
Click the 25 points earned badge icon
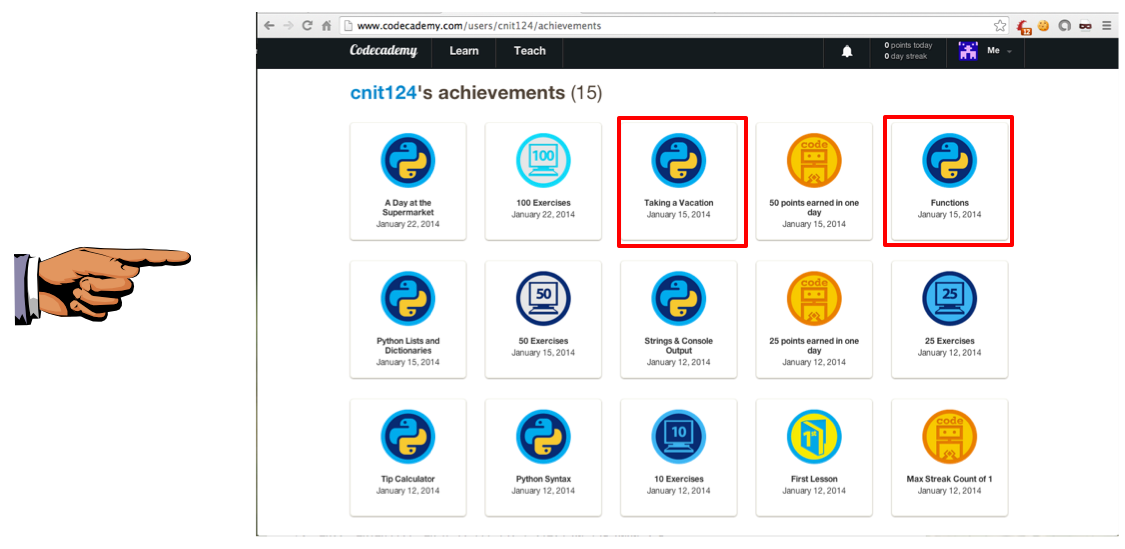click(x=814, y=299)
